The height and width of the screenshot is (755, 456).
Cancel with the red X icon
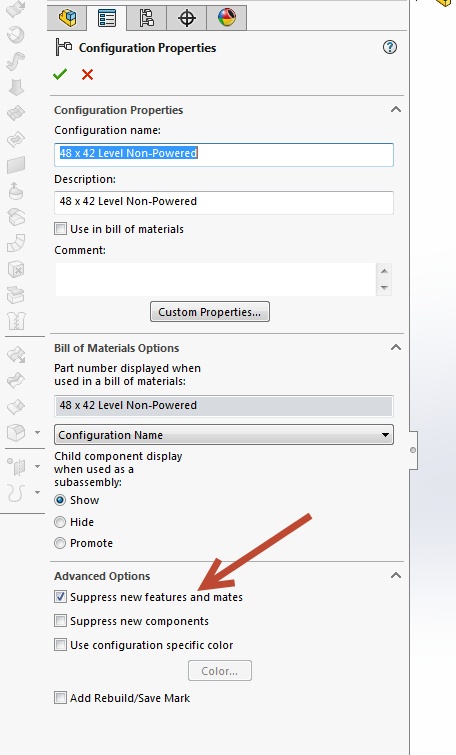point(87,74)
